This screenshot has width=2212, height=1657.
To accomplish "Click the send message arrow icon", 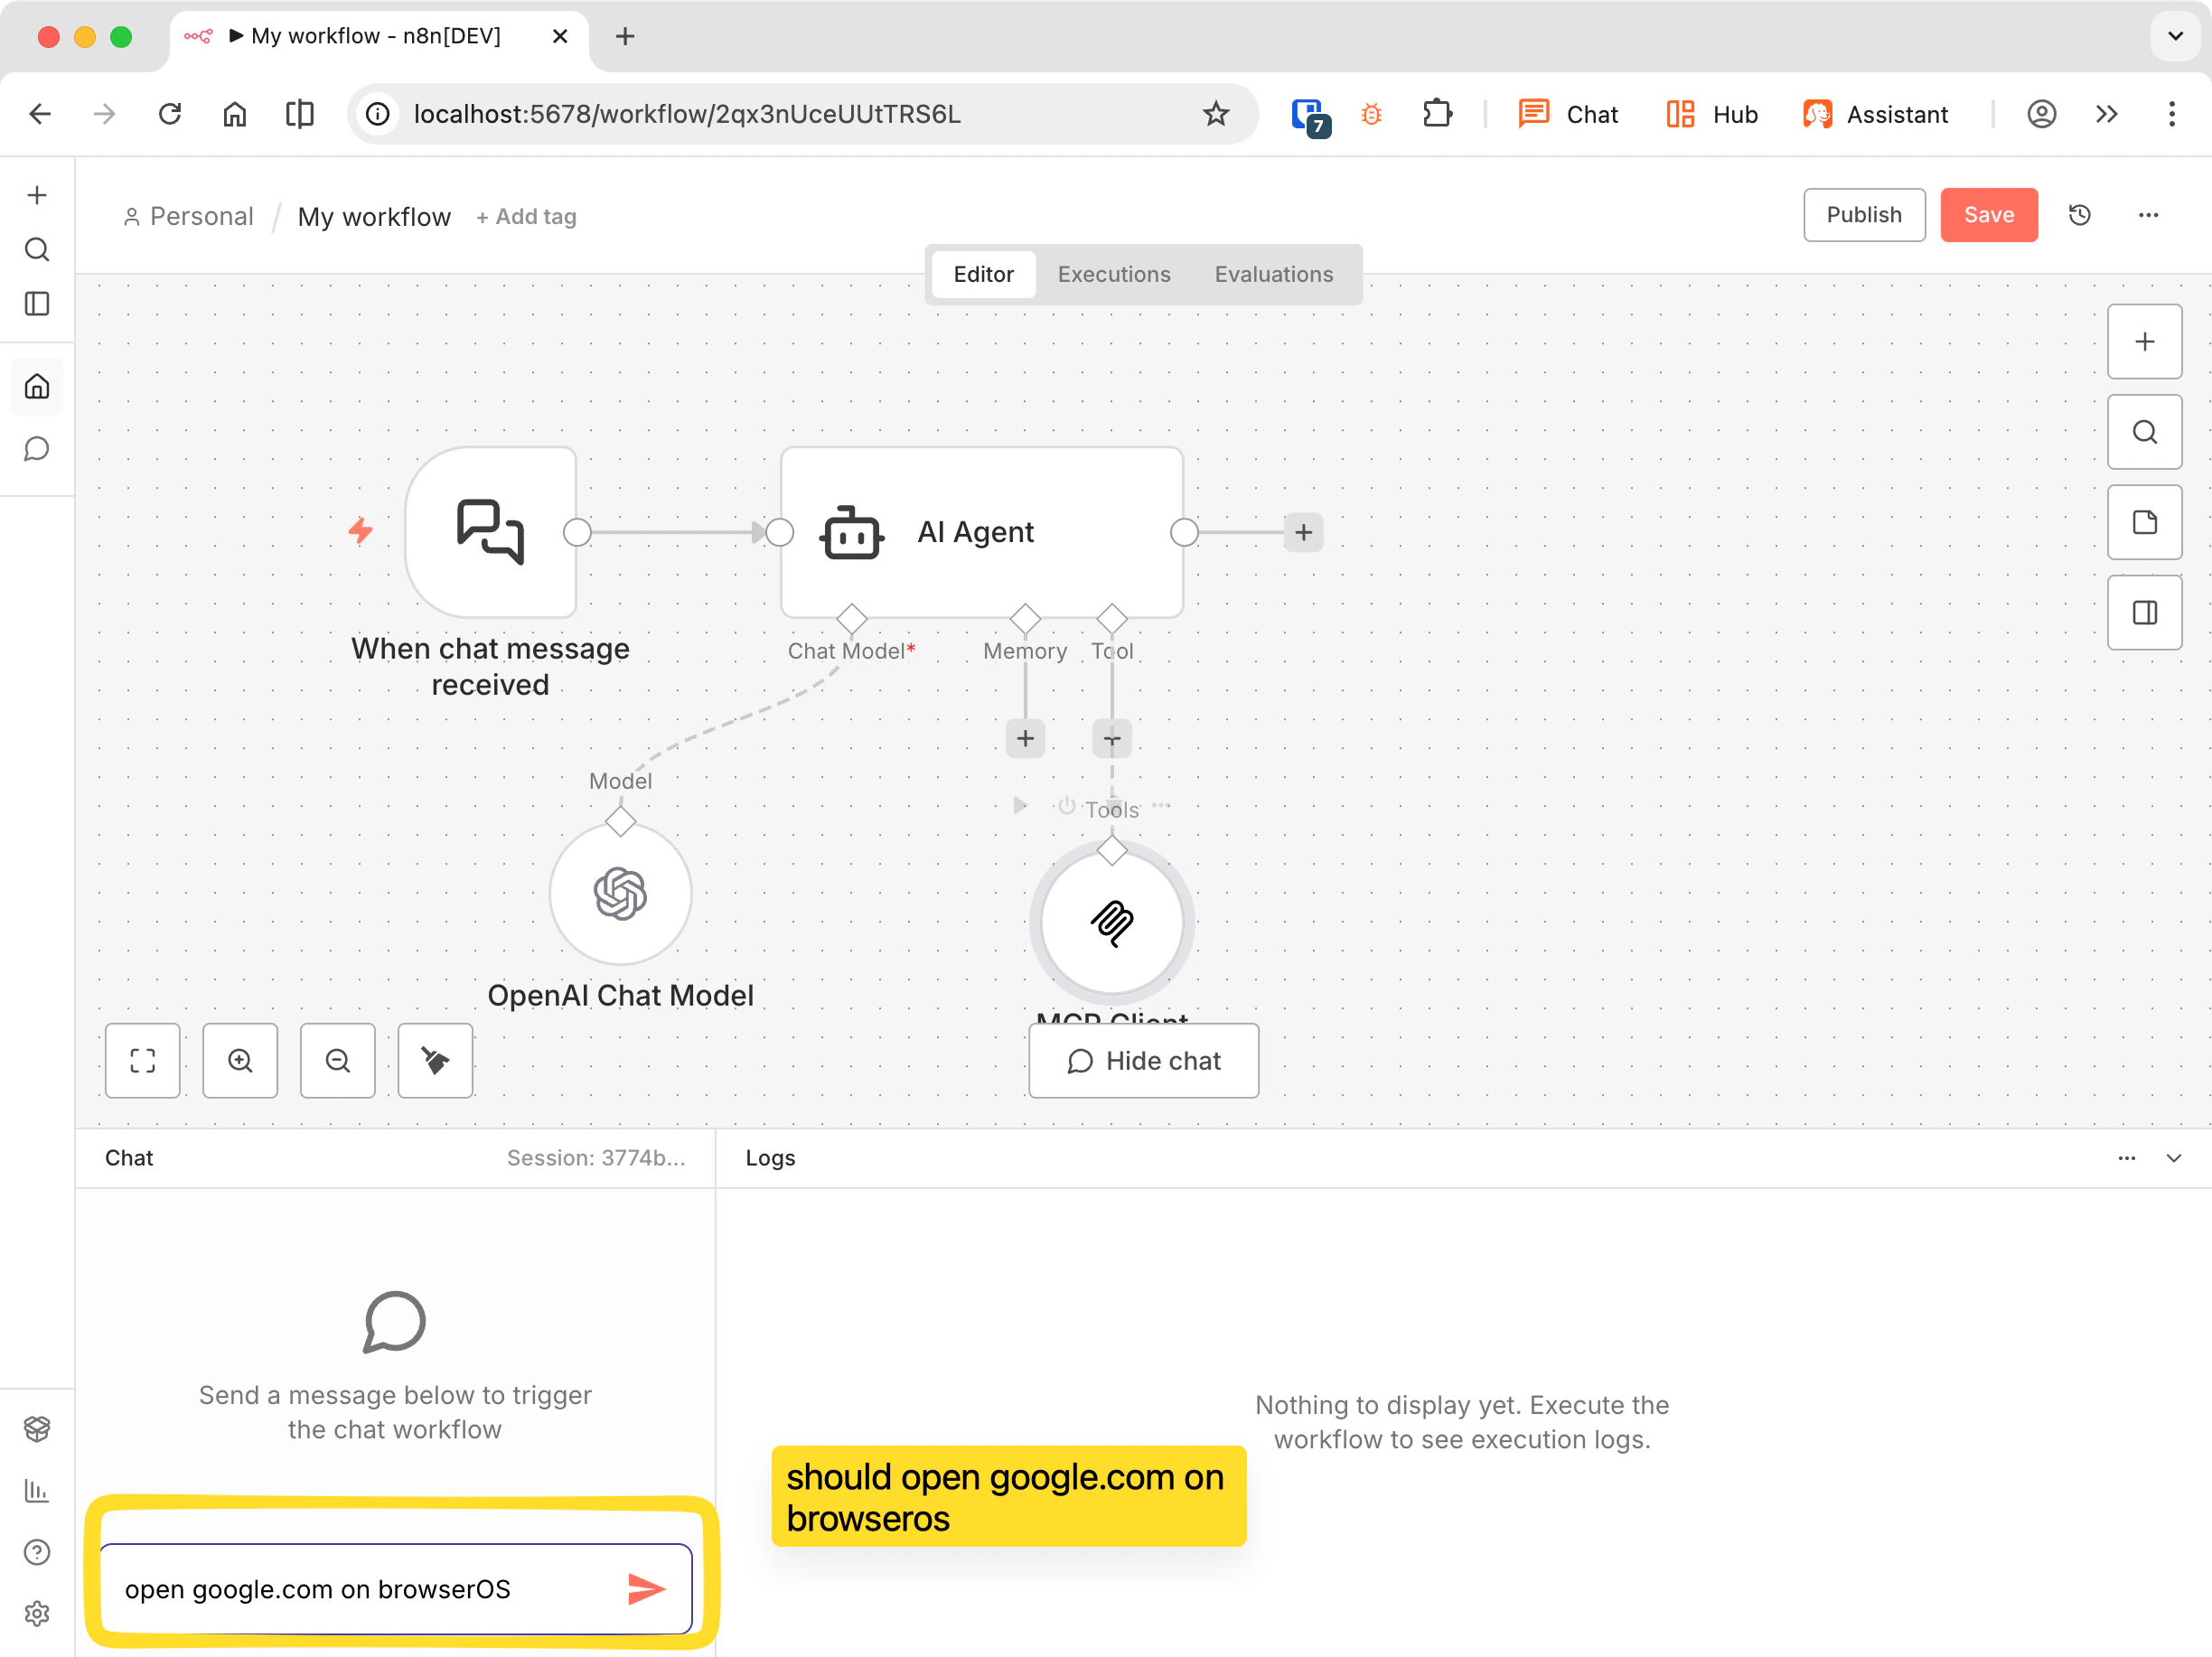I will point(646,1588).
